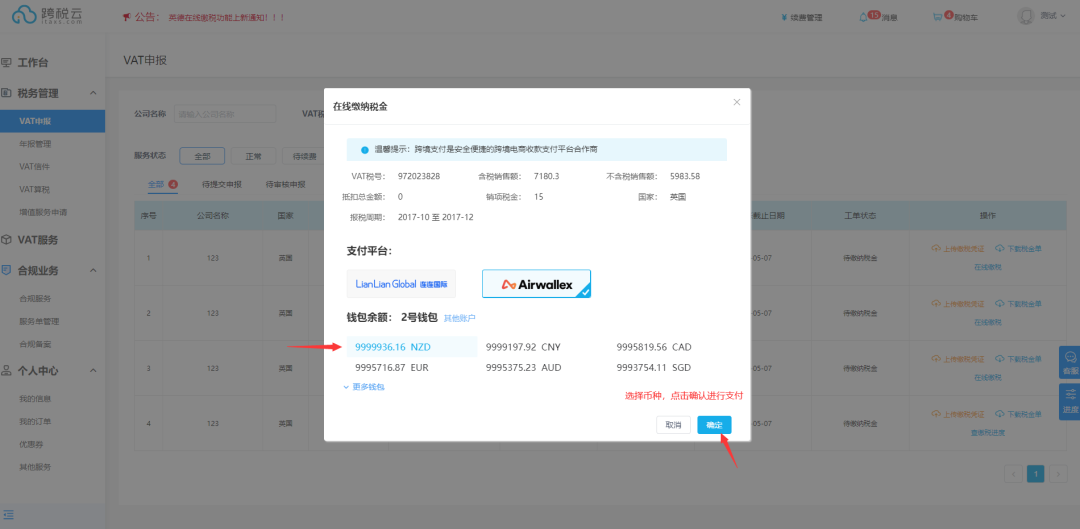The width and height of the screenshot is (1080, 529).
Task: Select the AUD wallet balance
Action: tap(523, 368)
